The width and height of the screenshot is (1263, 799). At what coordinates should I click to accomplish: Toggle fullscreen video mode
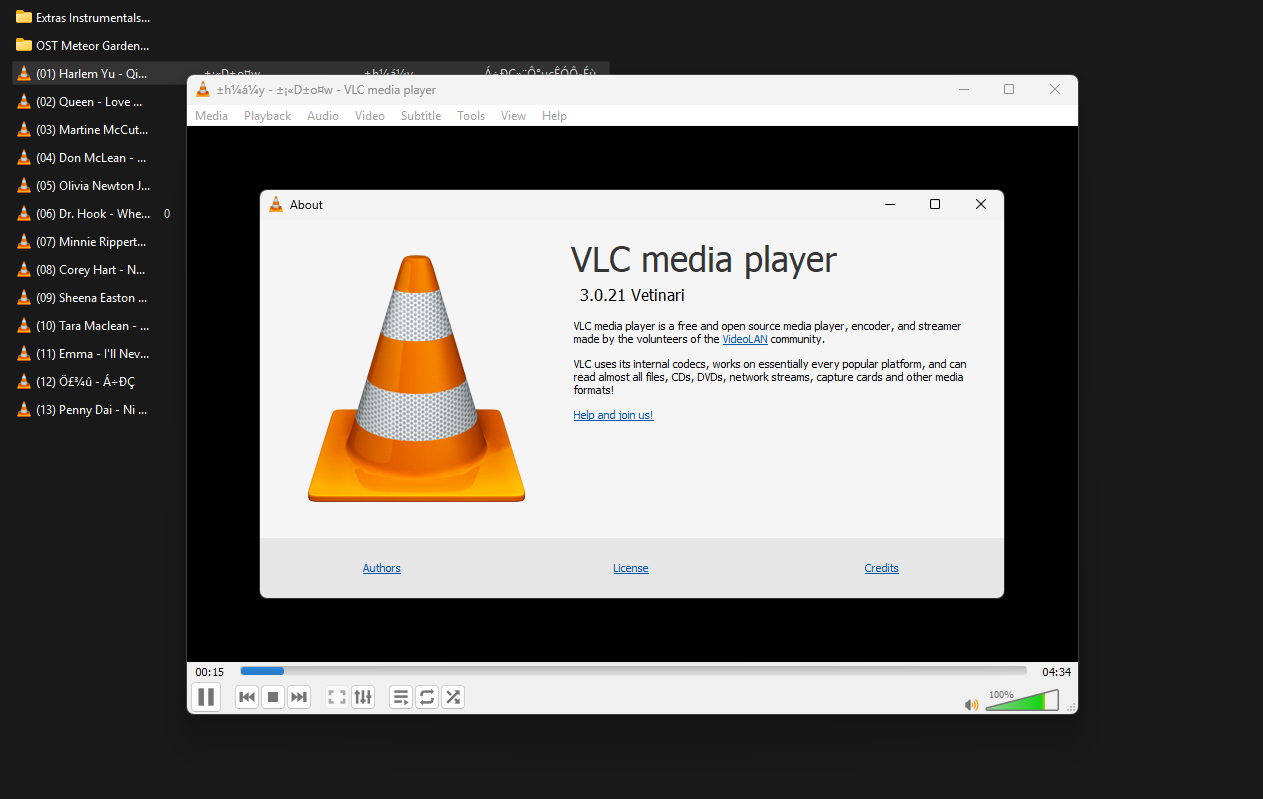pos(337,697)
